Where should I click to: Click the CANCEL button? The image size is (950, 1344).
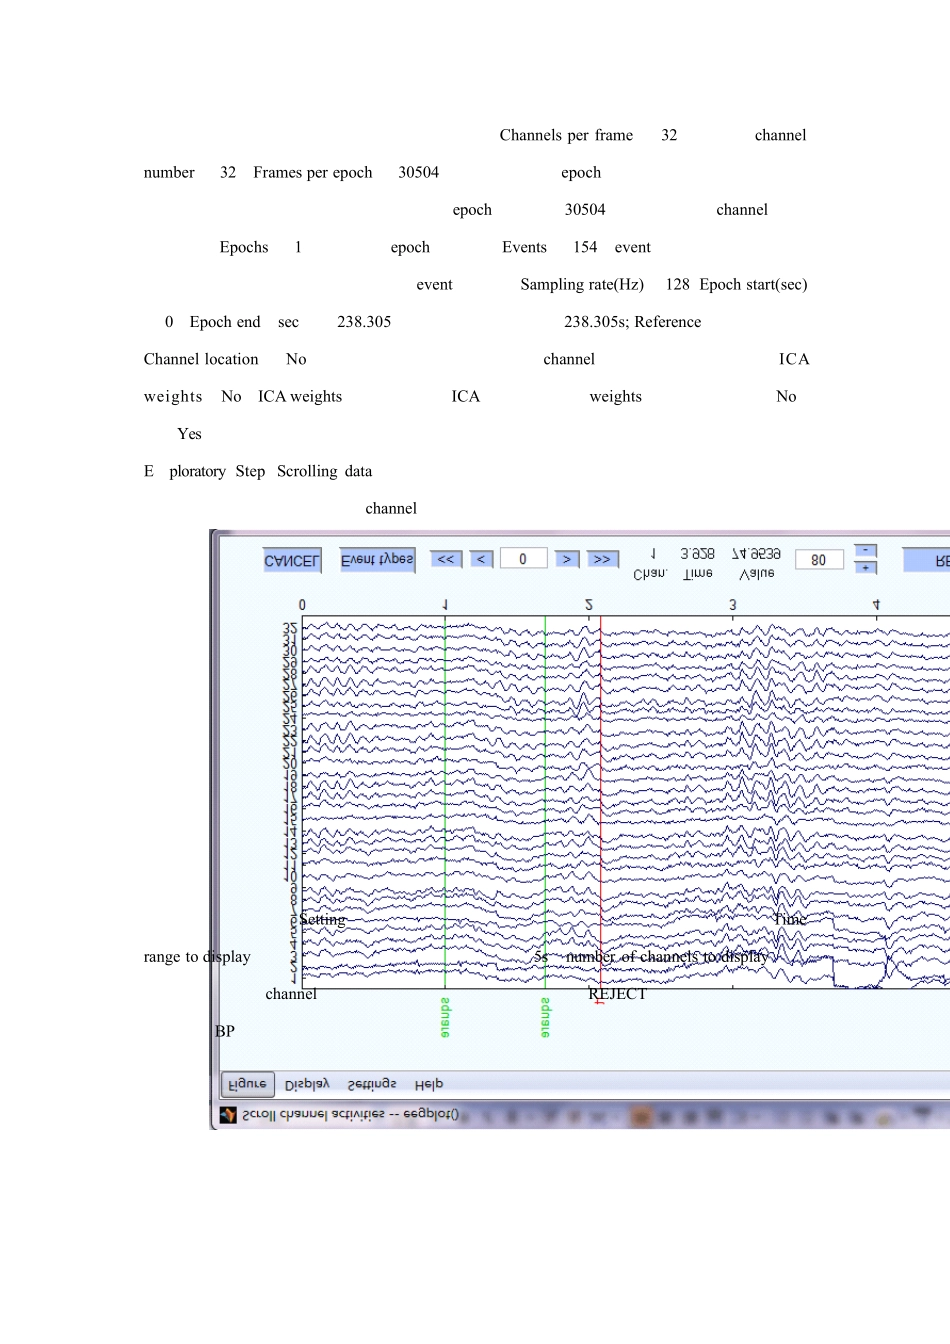[x=292, y=560]
